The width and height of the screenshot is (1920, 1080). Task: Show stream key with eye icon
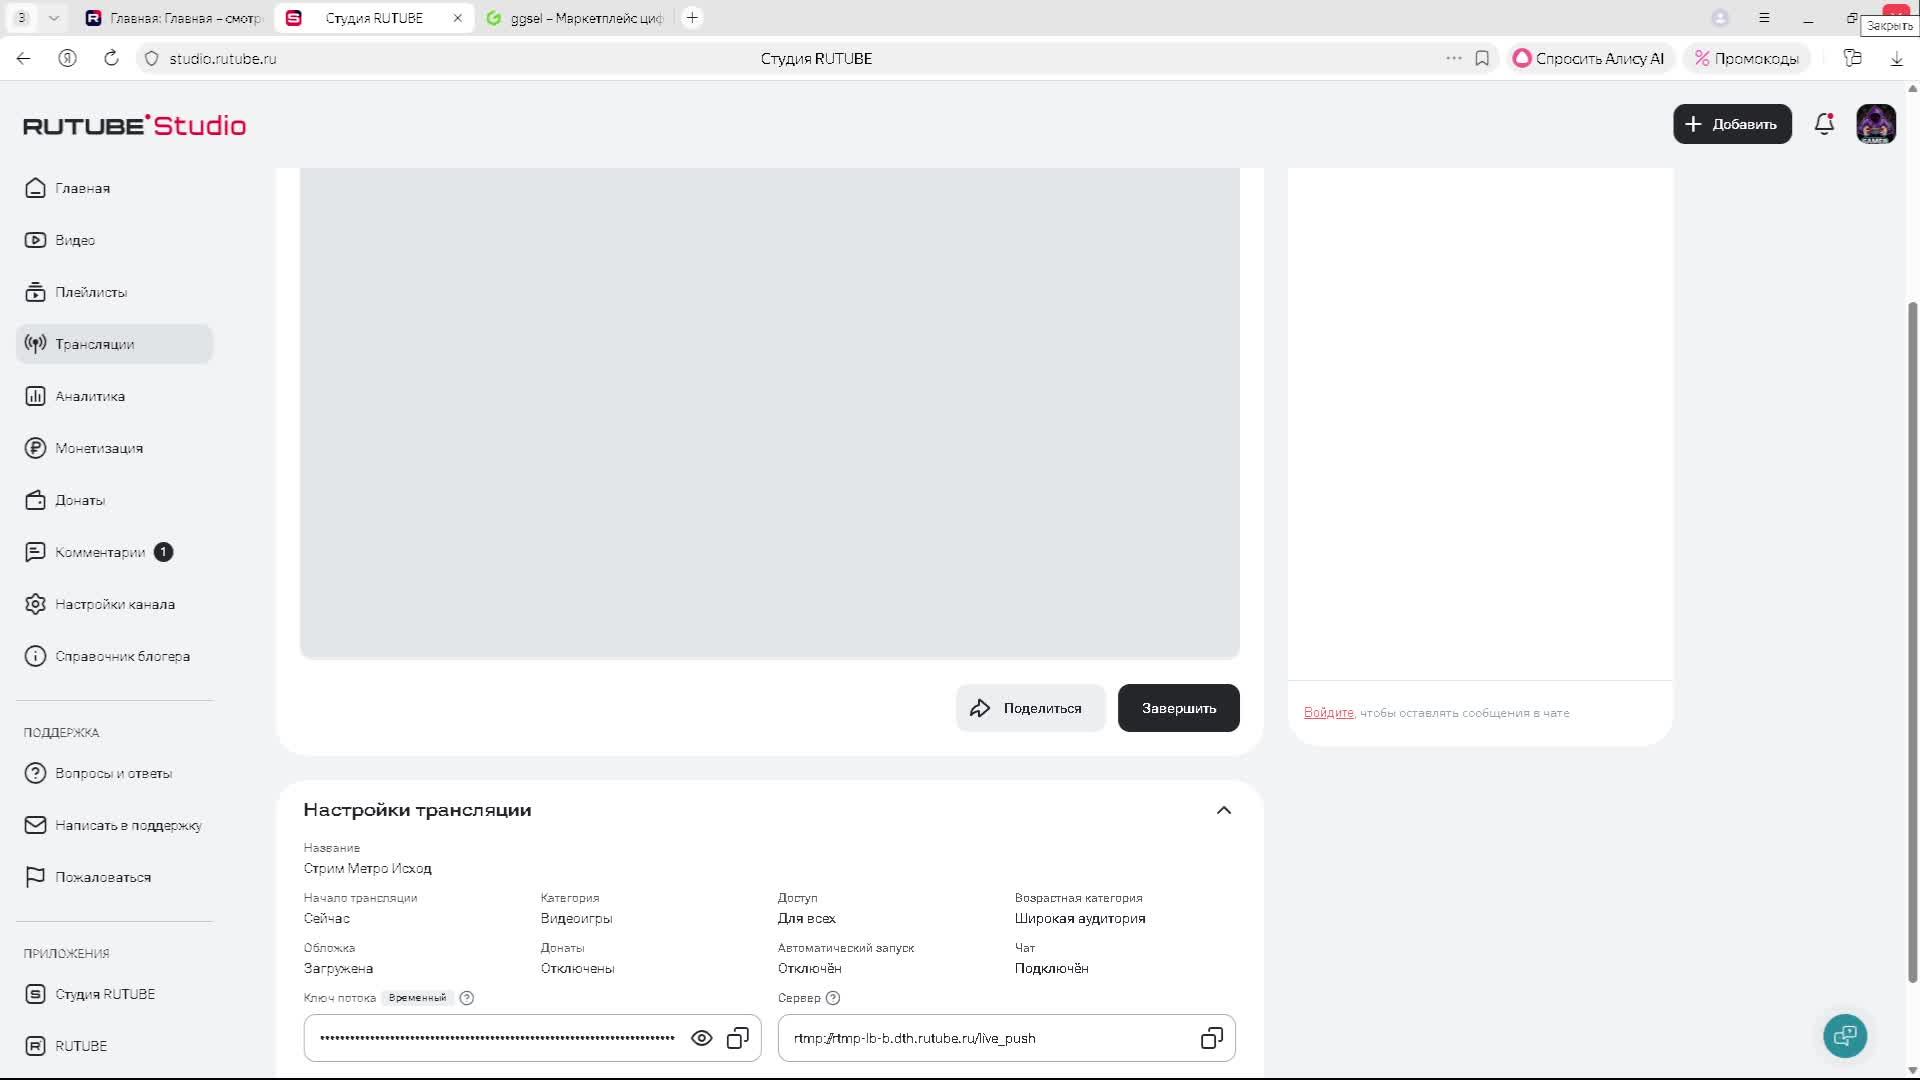[702, 1038]
